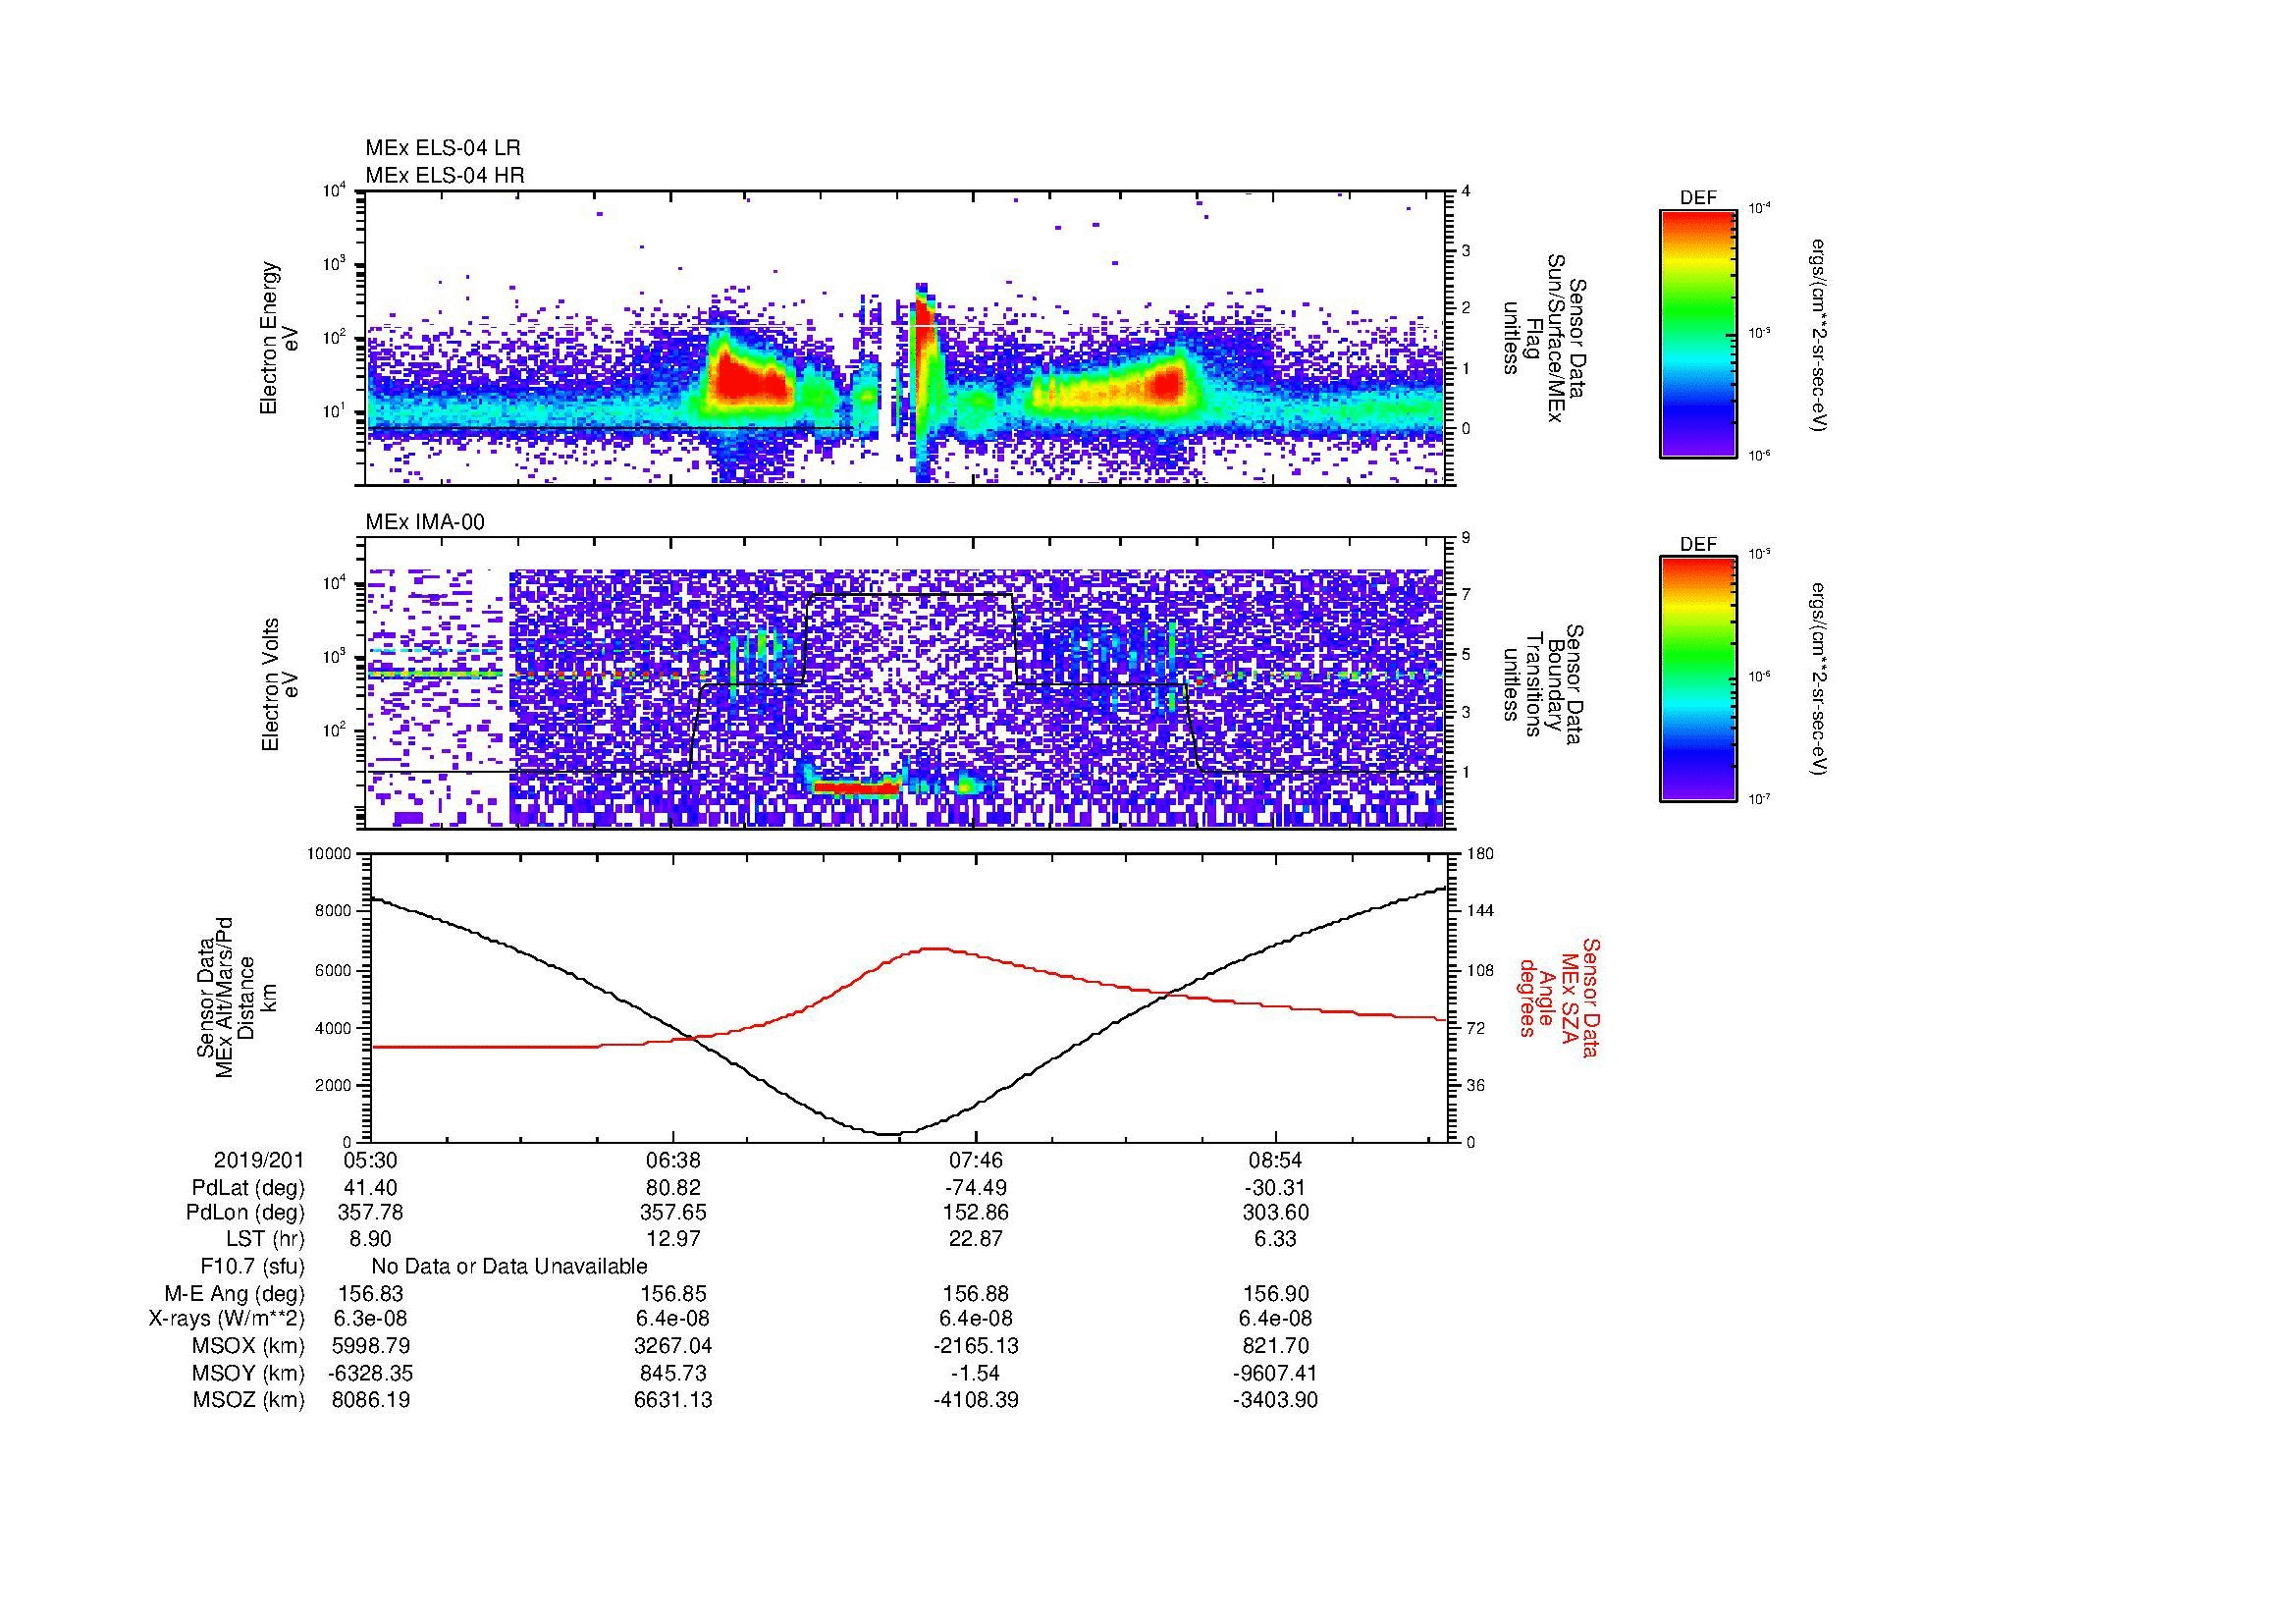Click the ELS DEF color bar
The width and height of the screenshot is (2296, 1623).
(x=1697, y=333)
